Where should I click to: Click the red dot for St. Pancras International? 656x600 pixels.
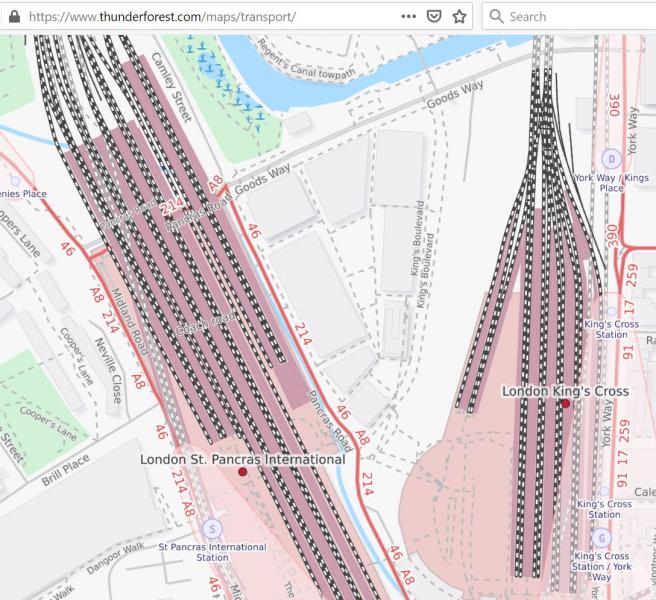click(242, 472)
